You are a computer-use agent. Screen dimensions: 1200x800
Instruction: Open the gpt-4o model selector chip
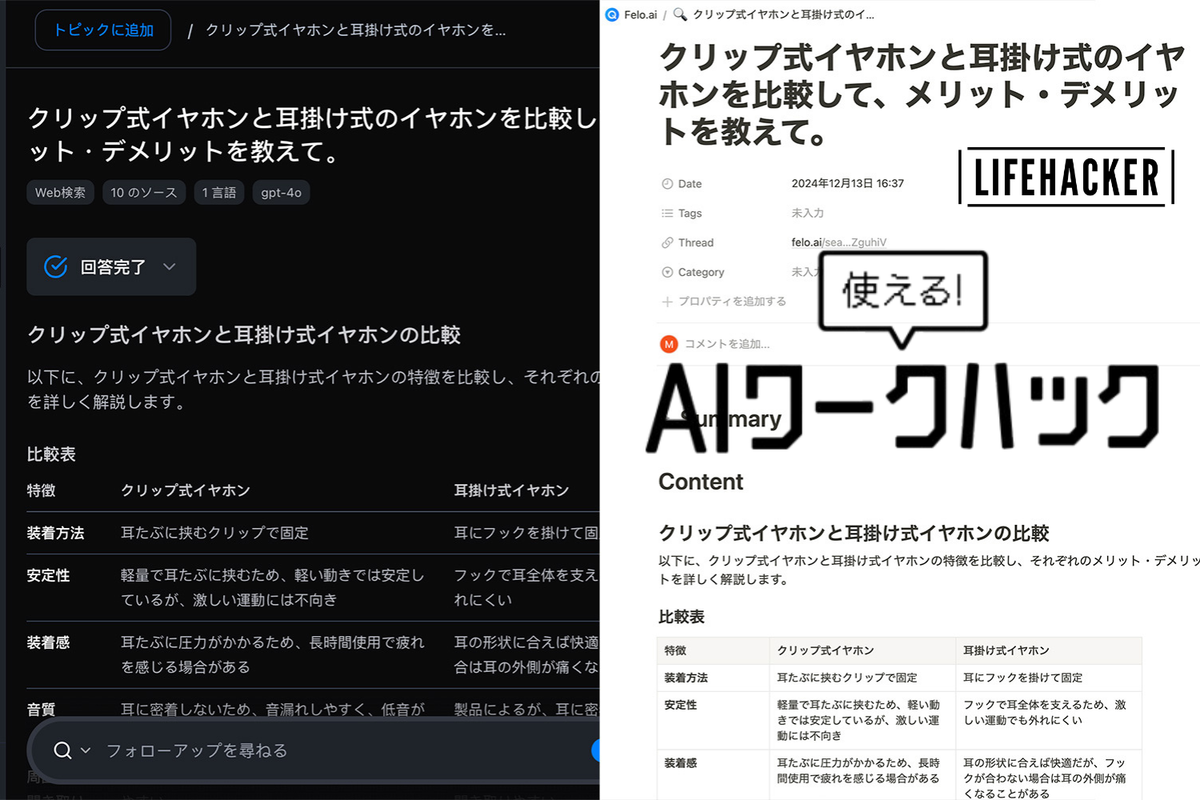280,192
